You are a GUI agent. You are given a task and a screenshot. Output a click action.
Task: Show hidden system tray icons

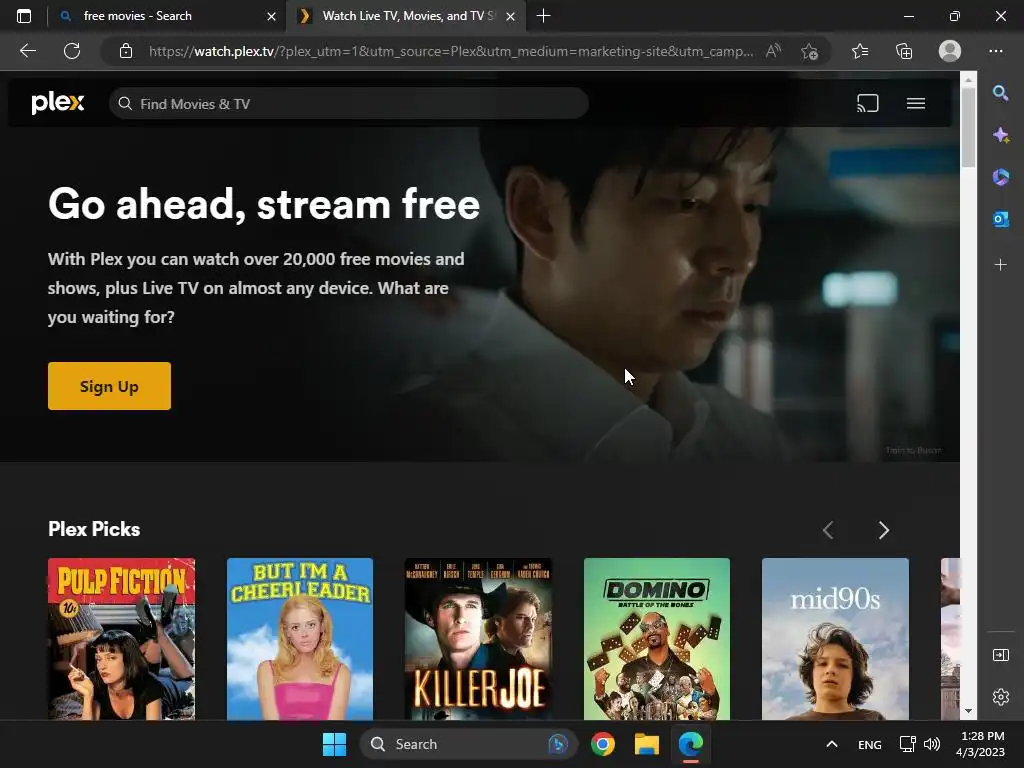[831, 744]
